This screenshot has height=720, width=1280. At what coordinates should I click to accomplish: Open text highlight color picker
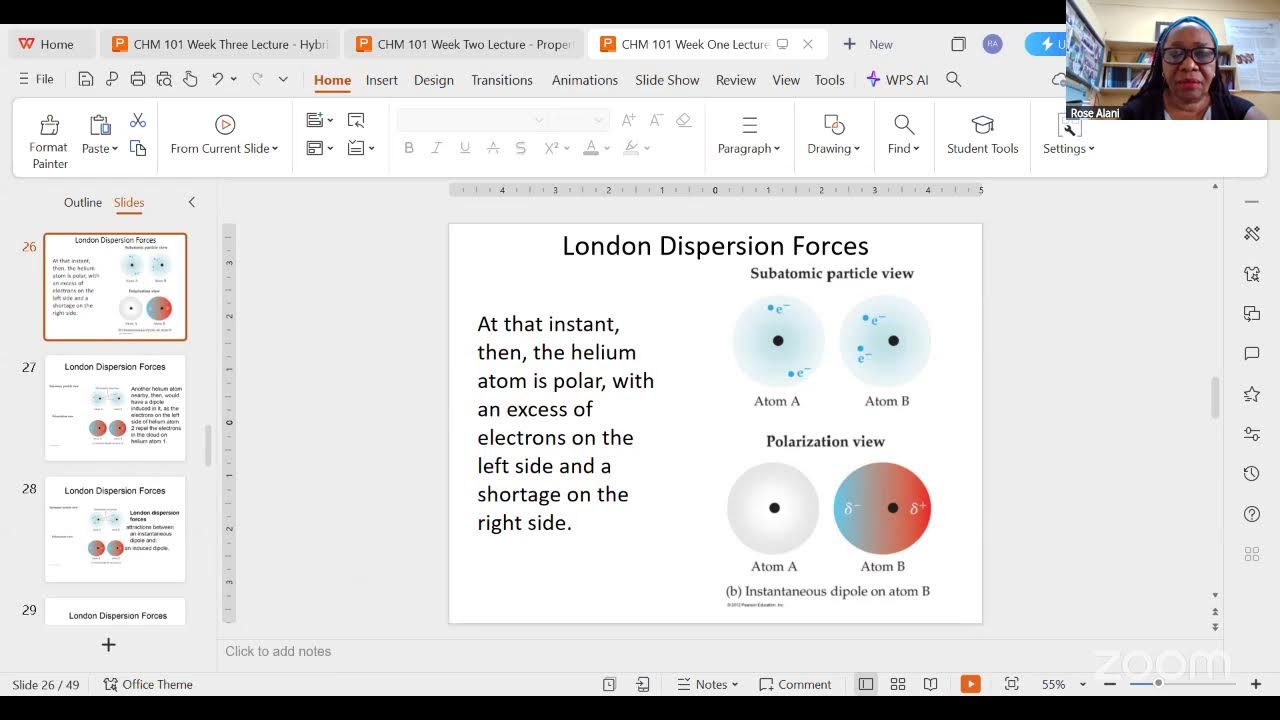point(636,148)
